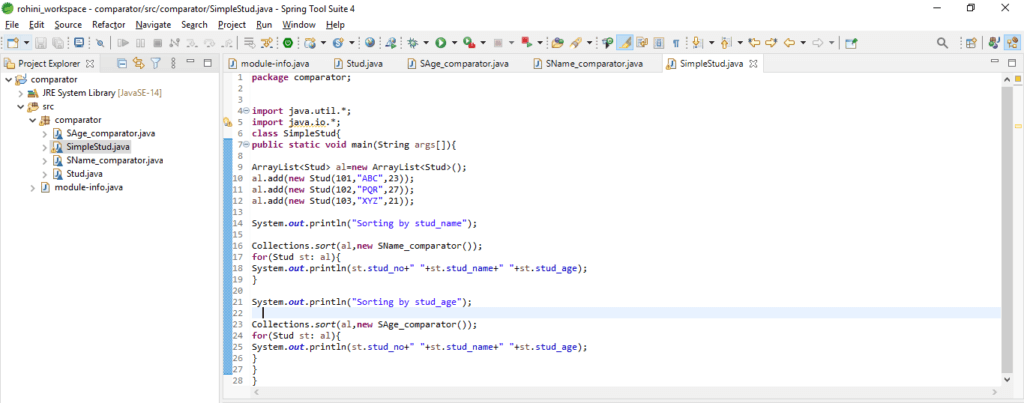Click the Open Web Browser globe icon

pos(370,43)
